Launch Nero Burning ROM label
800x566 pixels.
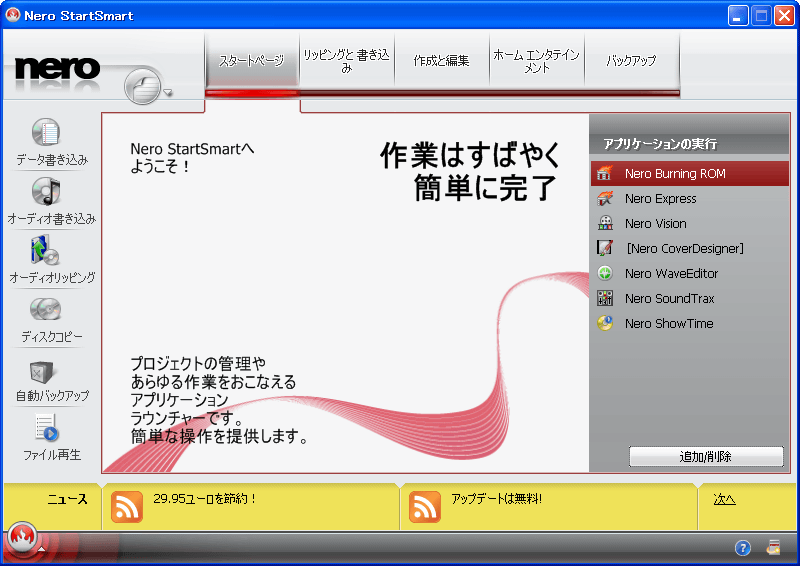pos(675,174)
